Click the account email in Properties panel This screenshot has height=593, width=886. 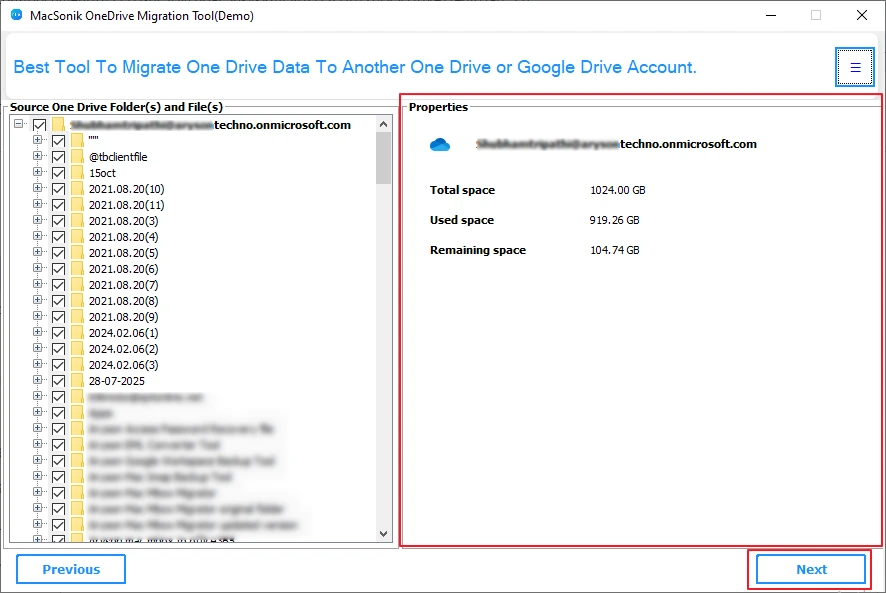tap(616, 144)
